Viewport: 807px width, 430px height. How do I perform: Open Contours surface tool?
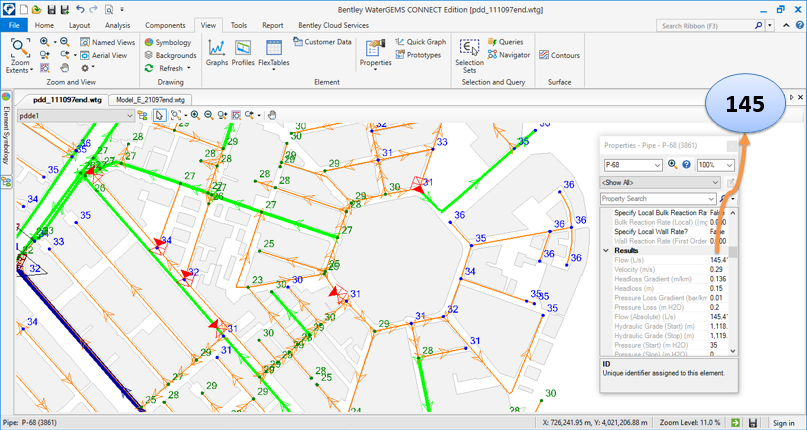click(x=559, y=55)
